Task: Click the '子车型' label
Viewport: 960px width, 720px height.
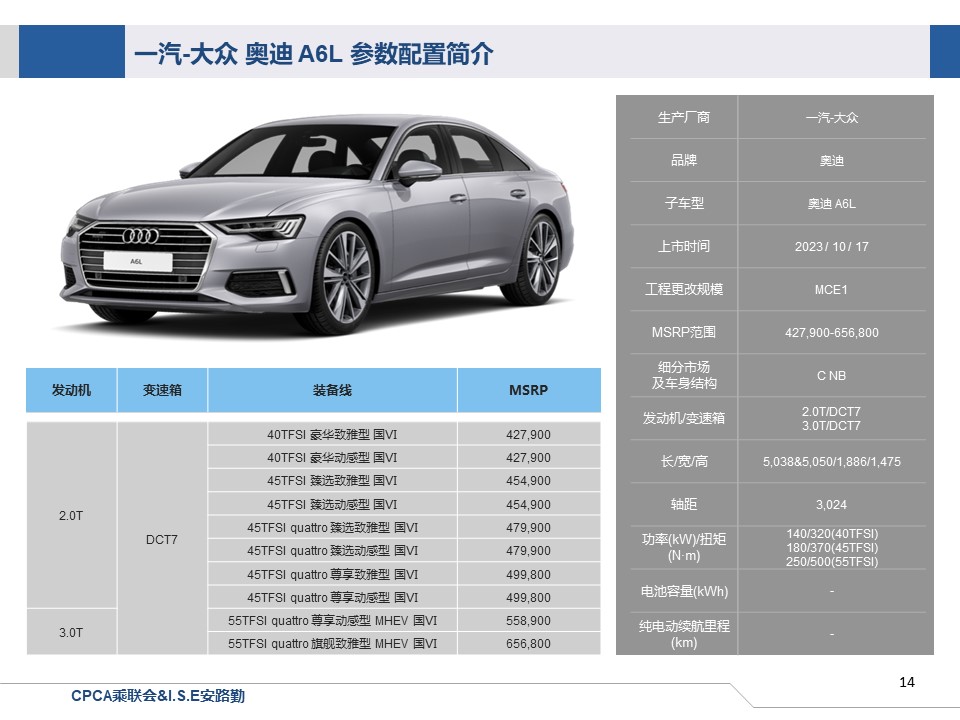Action: (684, 203)
